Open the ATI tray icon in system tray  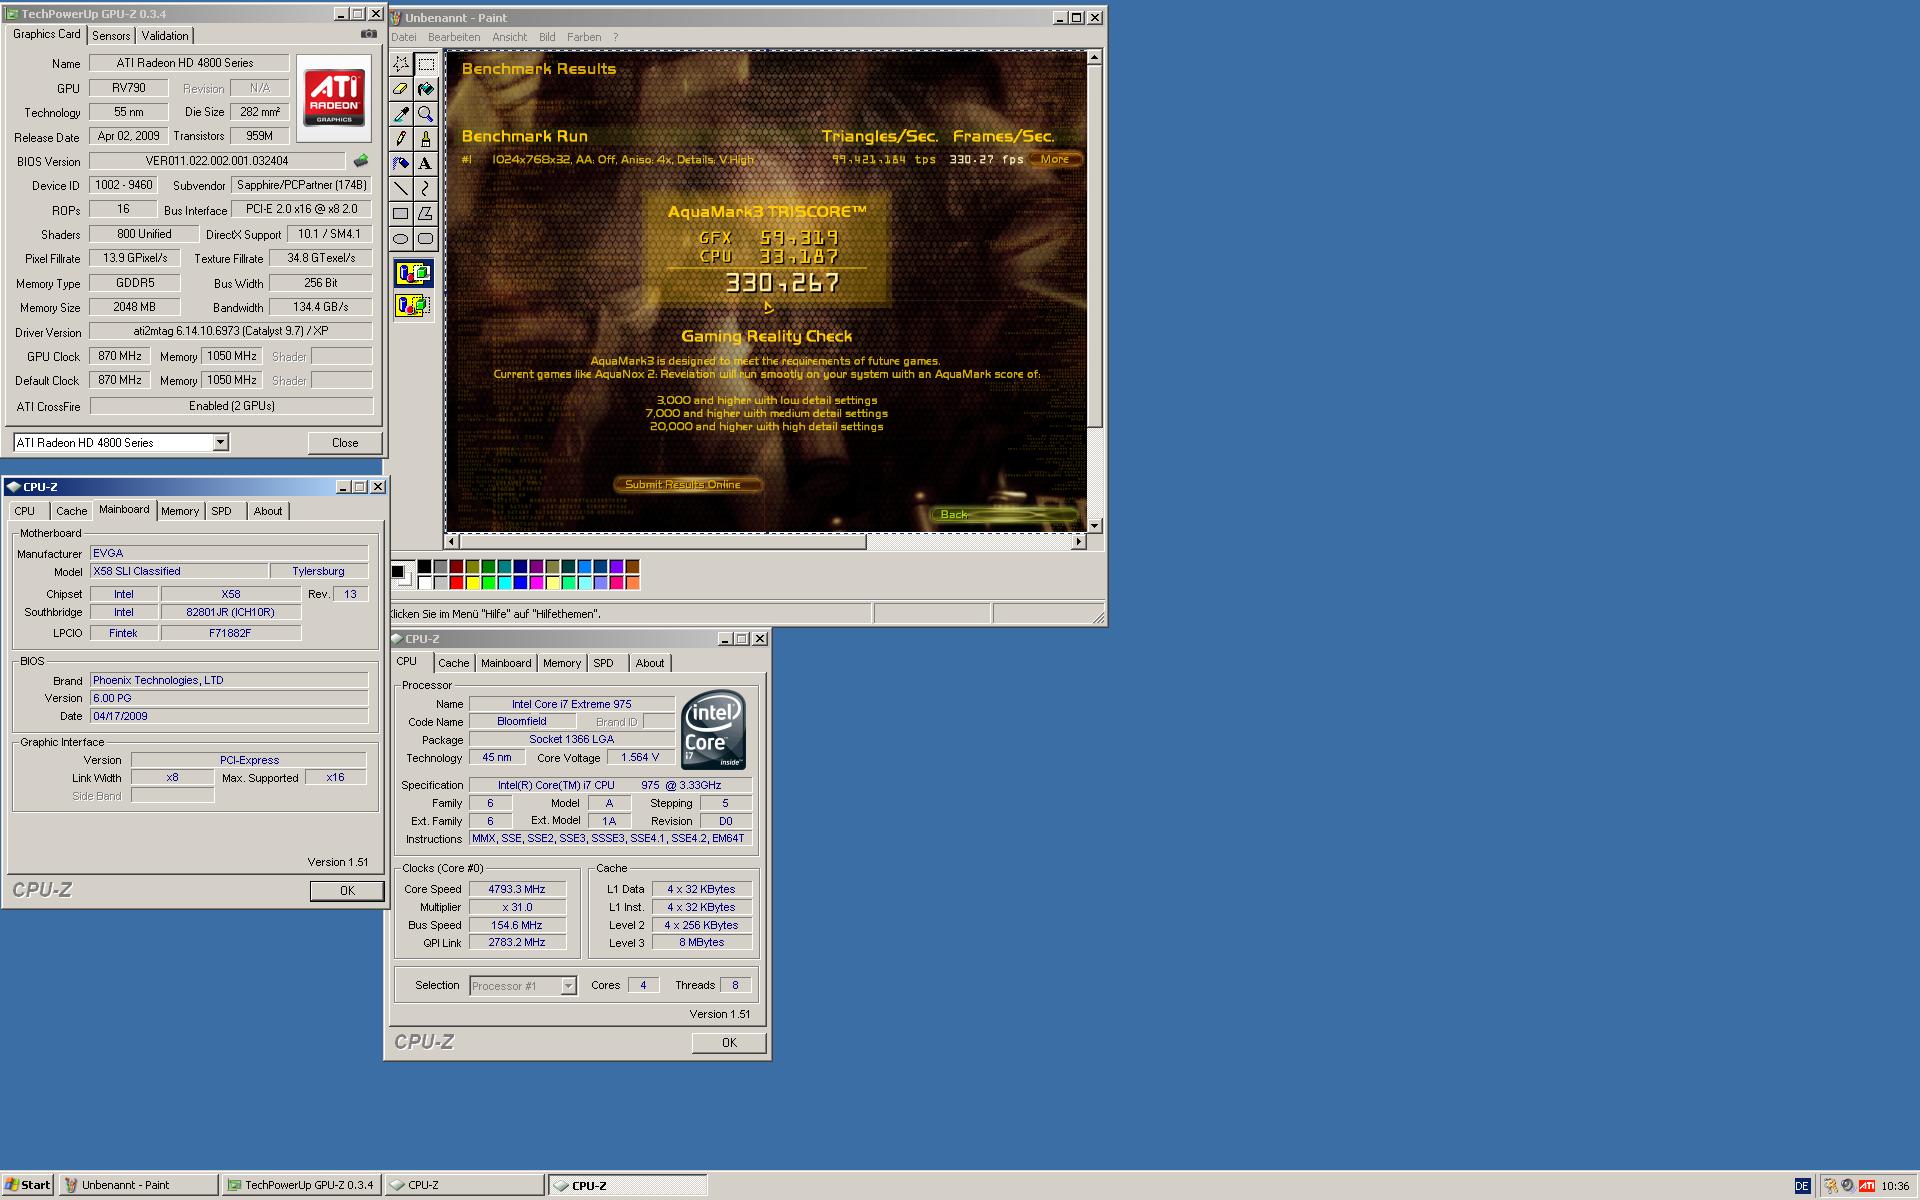tap(1866, 1186)
